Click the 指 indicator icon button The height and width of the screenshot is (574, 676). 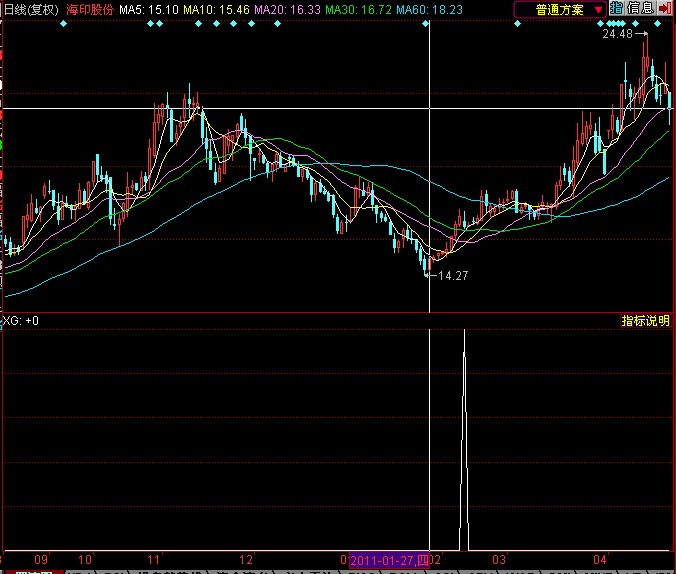(616, 9)
